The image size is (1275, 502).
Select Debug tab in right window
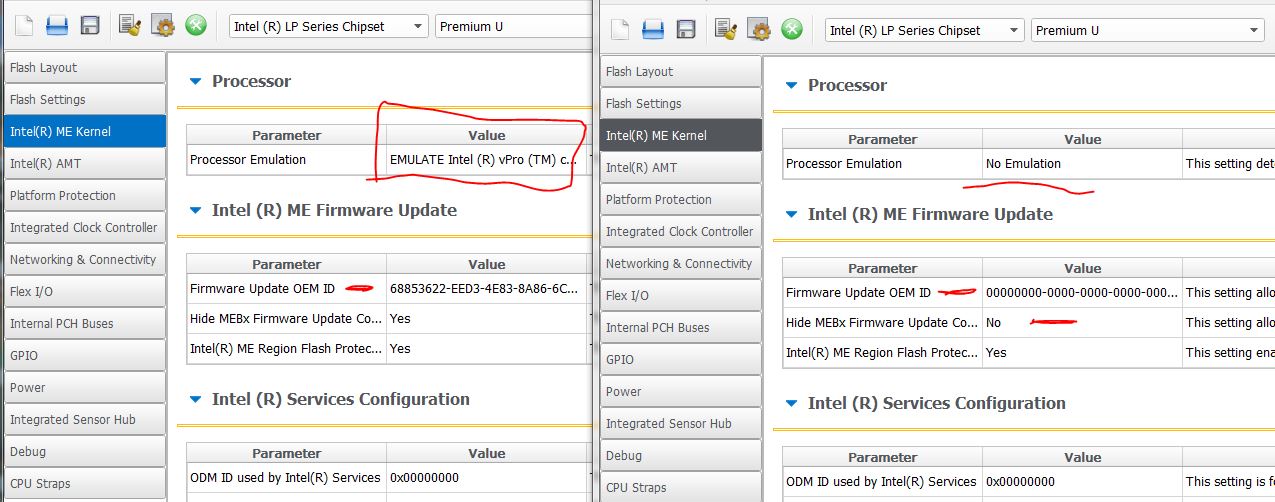(x=680, y=456)
